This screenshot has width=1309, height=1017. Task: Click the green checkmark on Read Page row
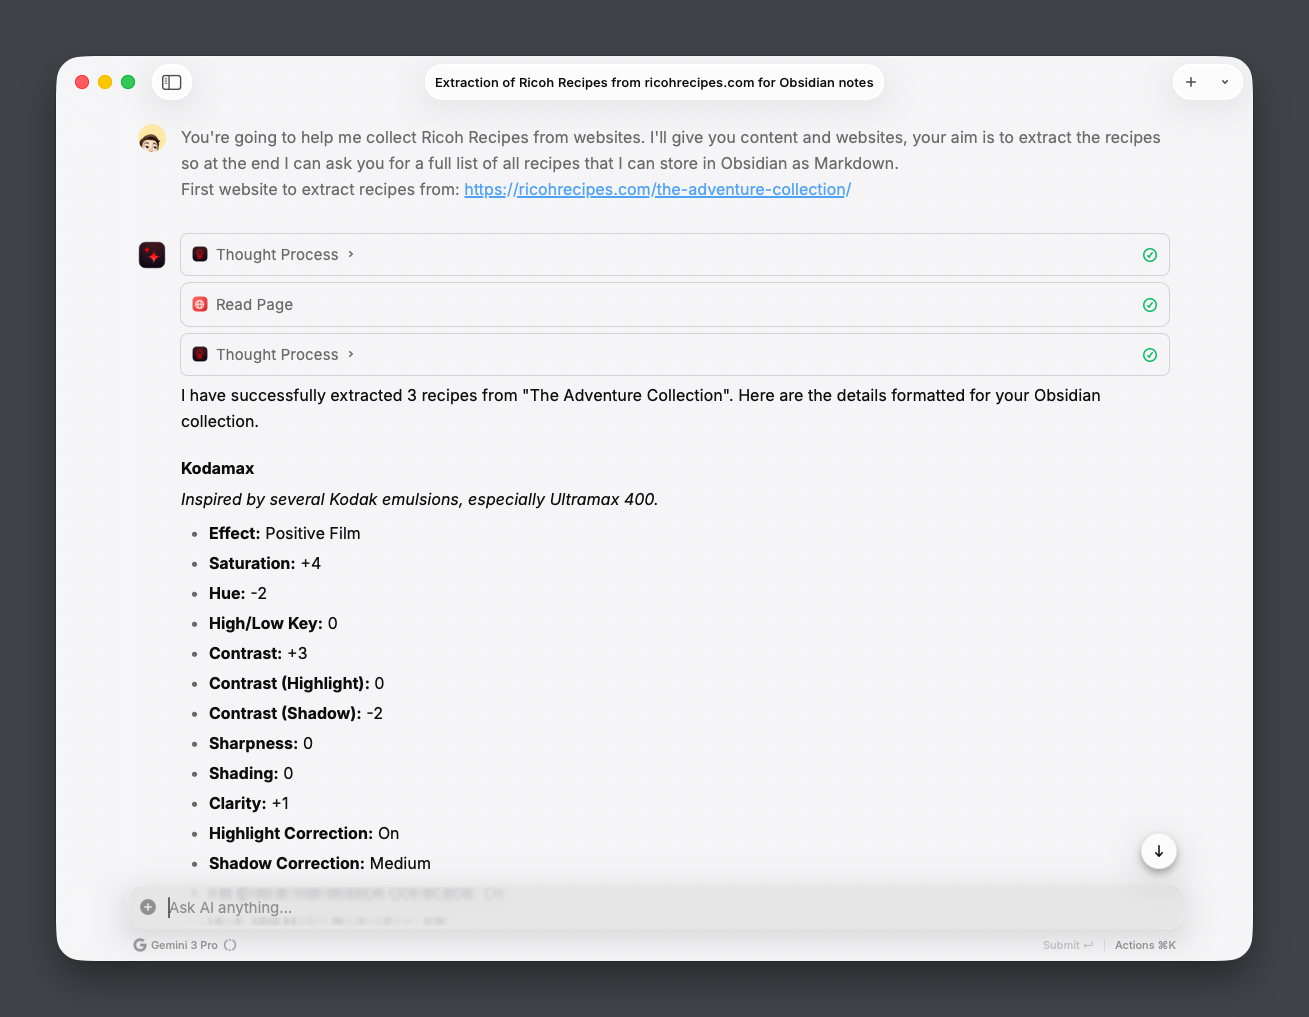1150,305
